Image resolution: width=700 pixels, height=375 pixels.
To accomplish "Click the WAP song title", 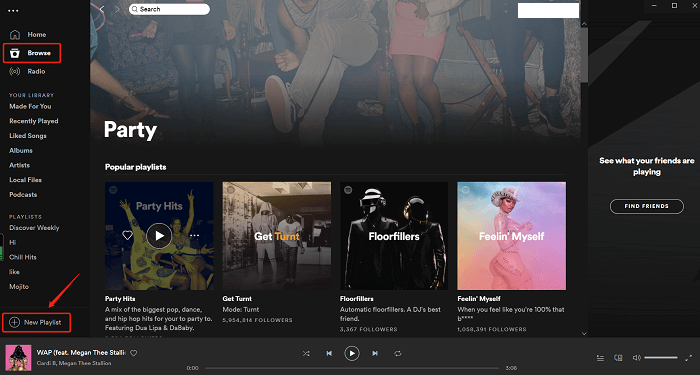I will [x=81, y=353].
